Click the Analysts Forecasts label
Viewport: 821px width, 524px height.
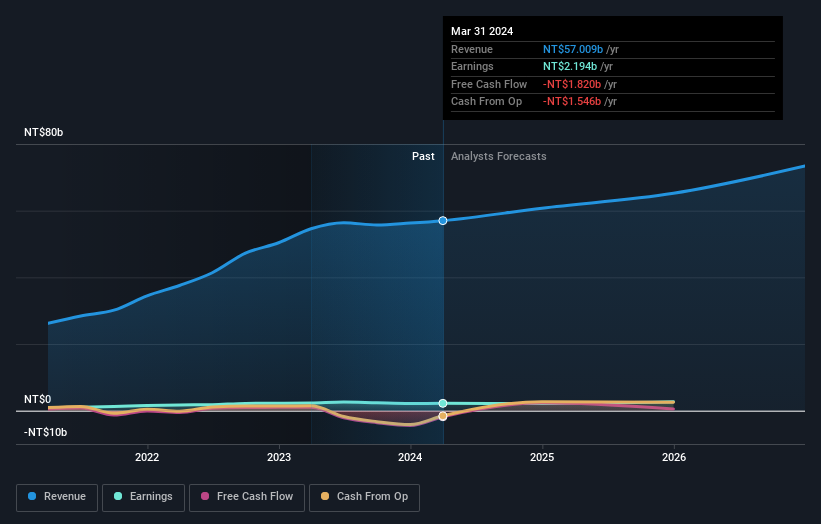click(x=498, y=156)
